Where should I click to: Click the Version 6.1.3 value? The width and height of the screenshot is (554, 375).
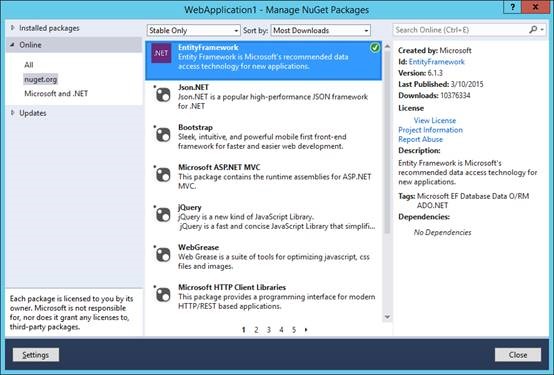click(435, 73)
